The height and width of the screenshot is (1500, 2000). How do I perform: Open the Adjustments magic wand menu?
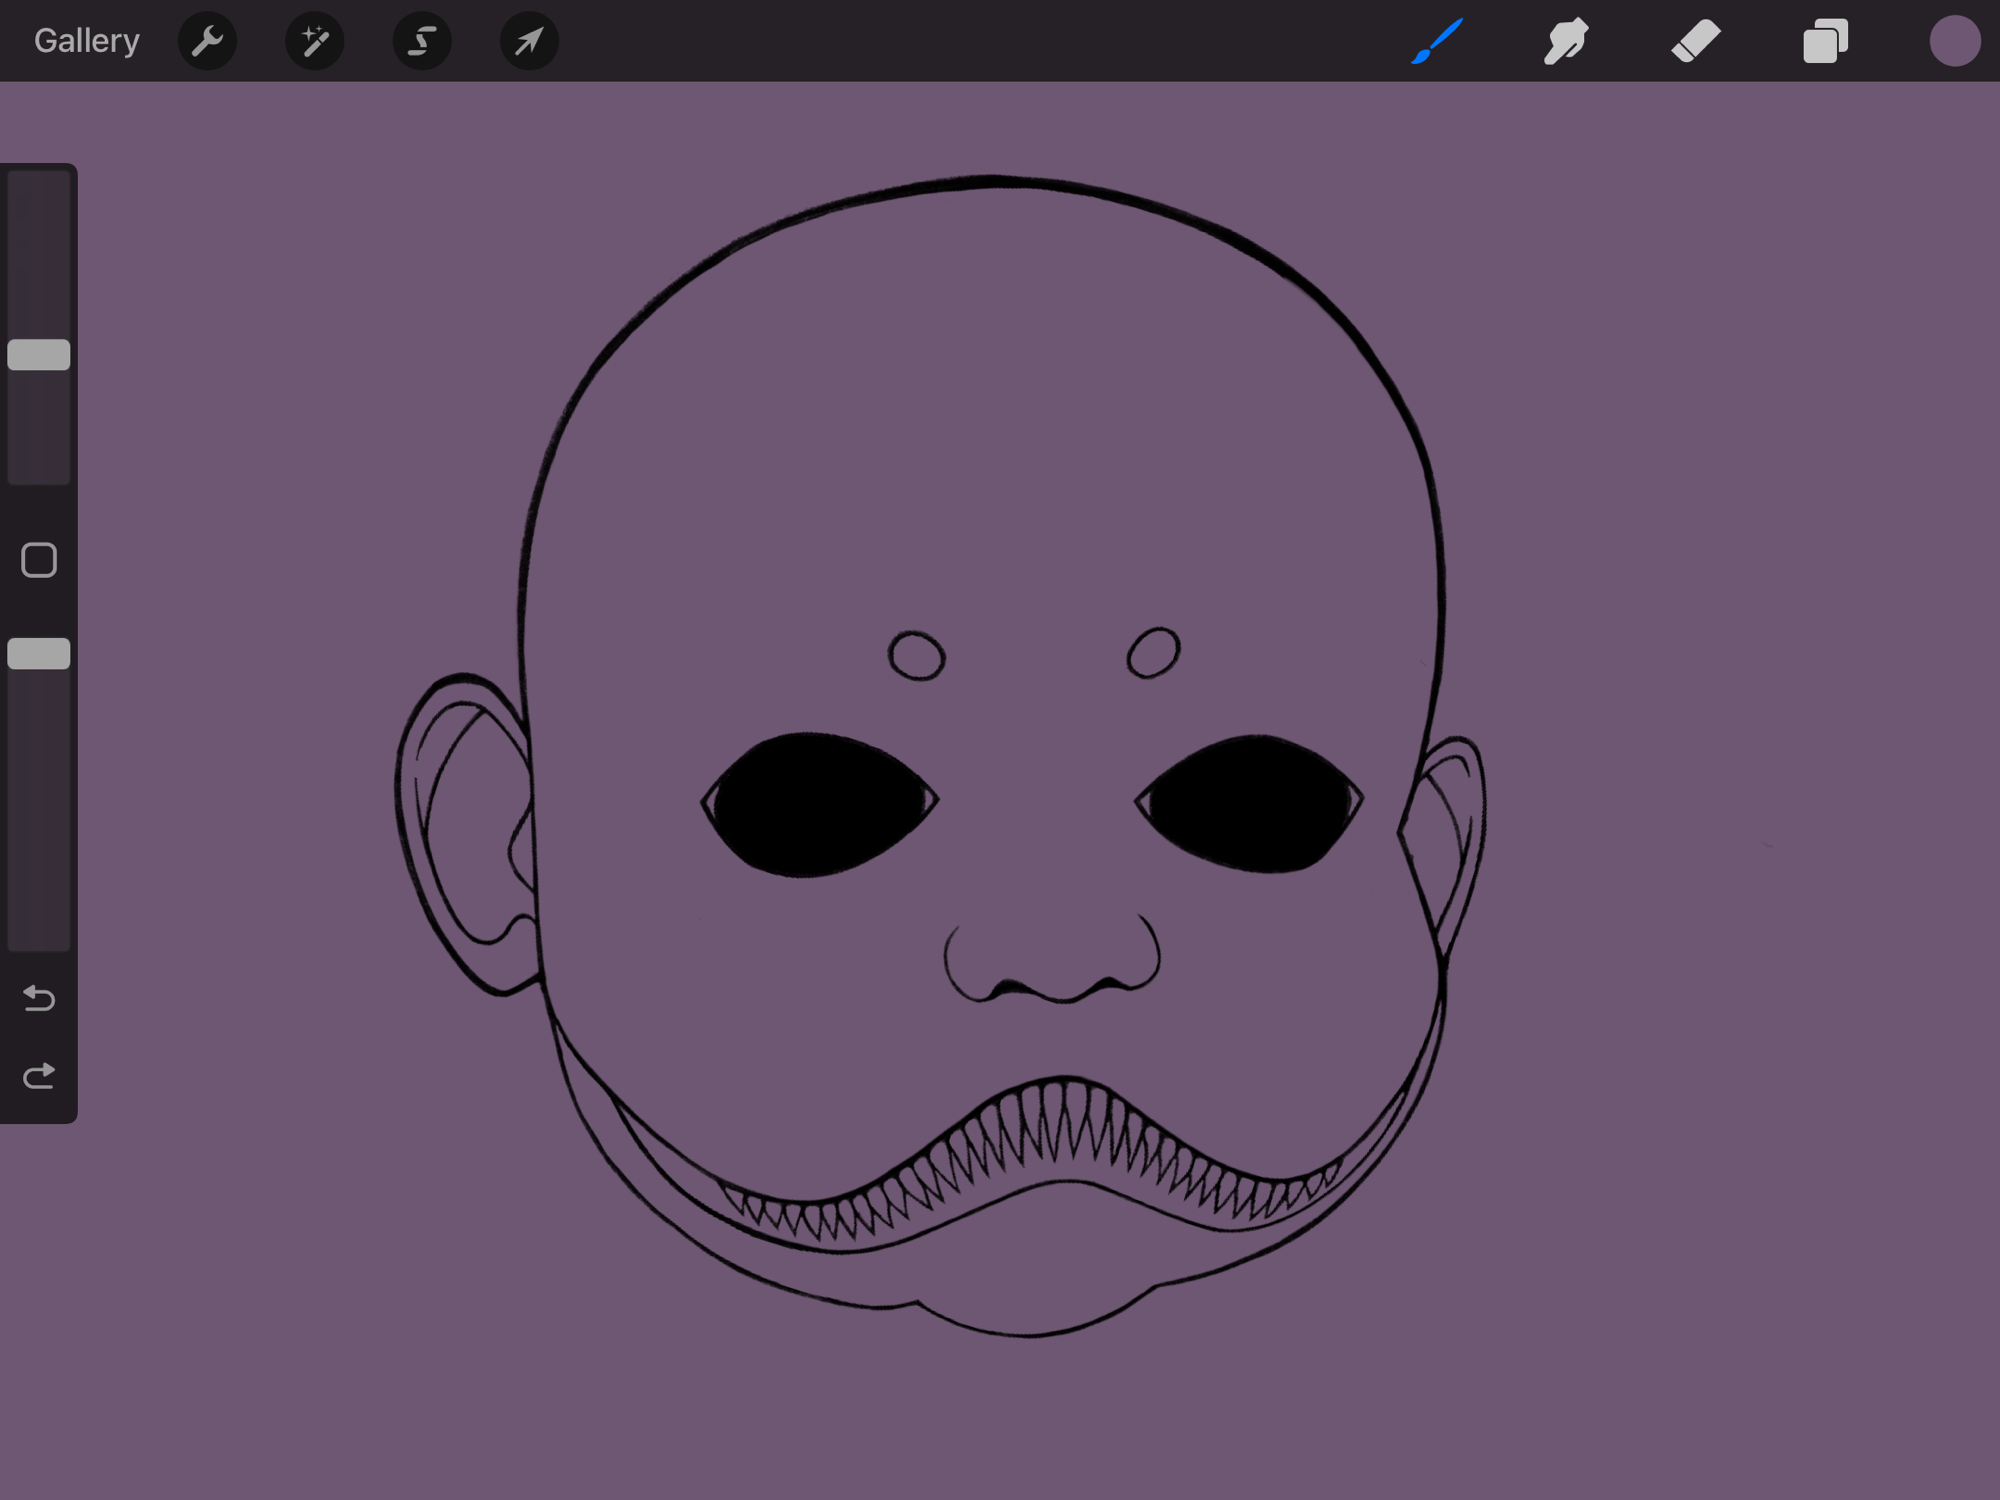pos(314,41)
